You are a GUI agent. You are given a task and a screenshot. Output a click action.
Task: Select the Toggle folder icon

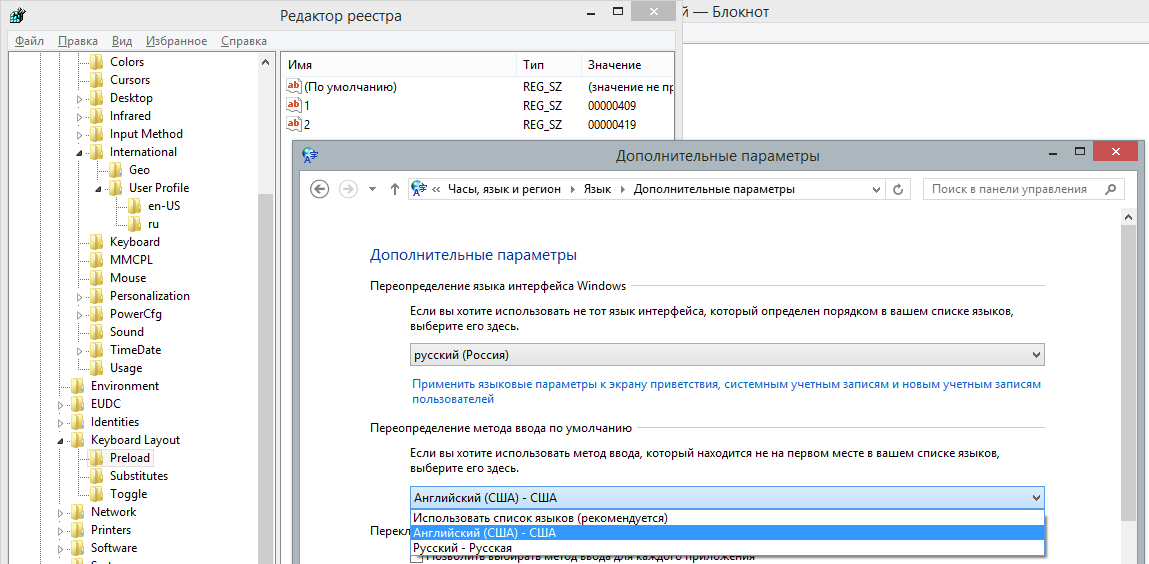[x=97, y=494]
